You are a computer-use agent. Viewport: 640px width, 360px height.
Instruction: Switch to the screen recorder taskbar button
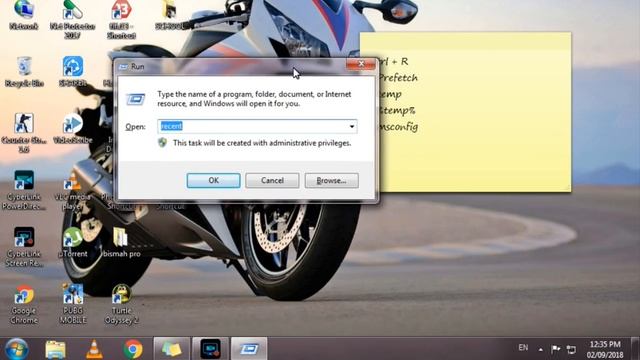210,349
